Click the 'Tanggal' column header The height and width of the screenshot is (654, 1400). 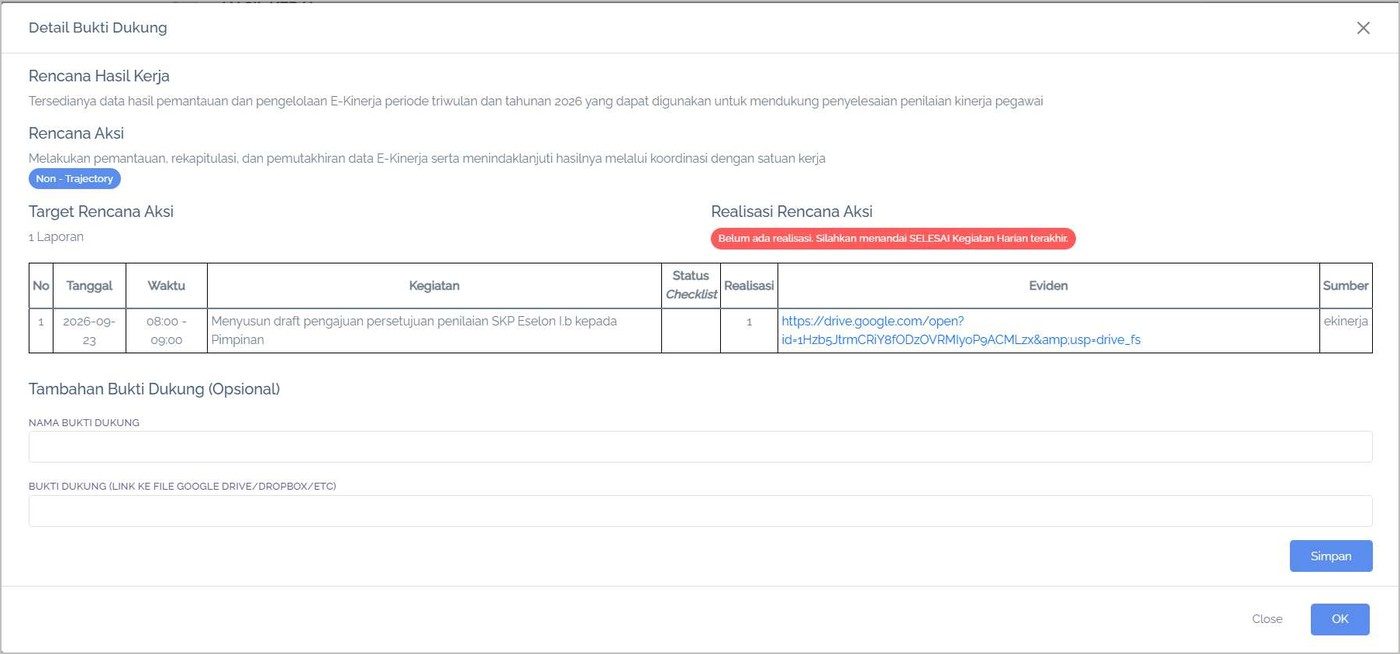click(89, 286)
